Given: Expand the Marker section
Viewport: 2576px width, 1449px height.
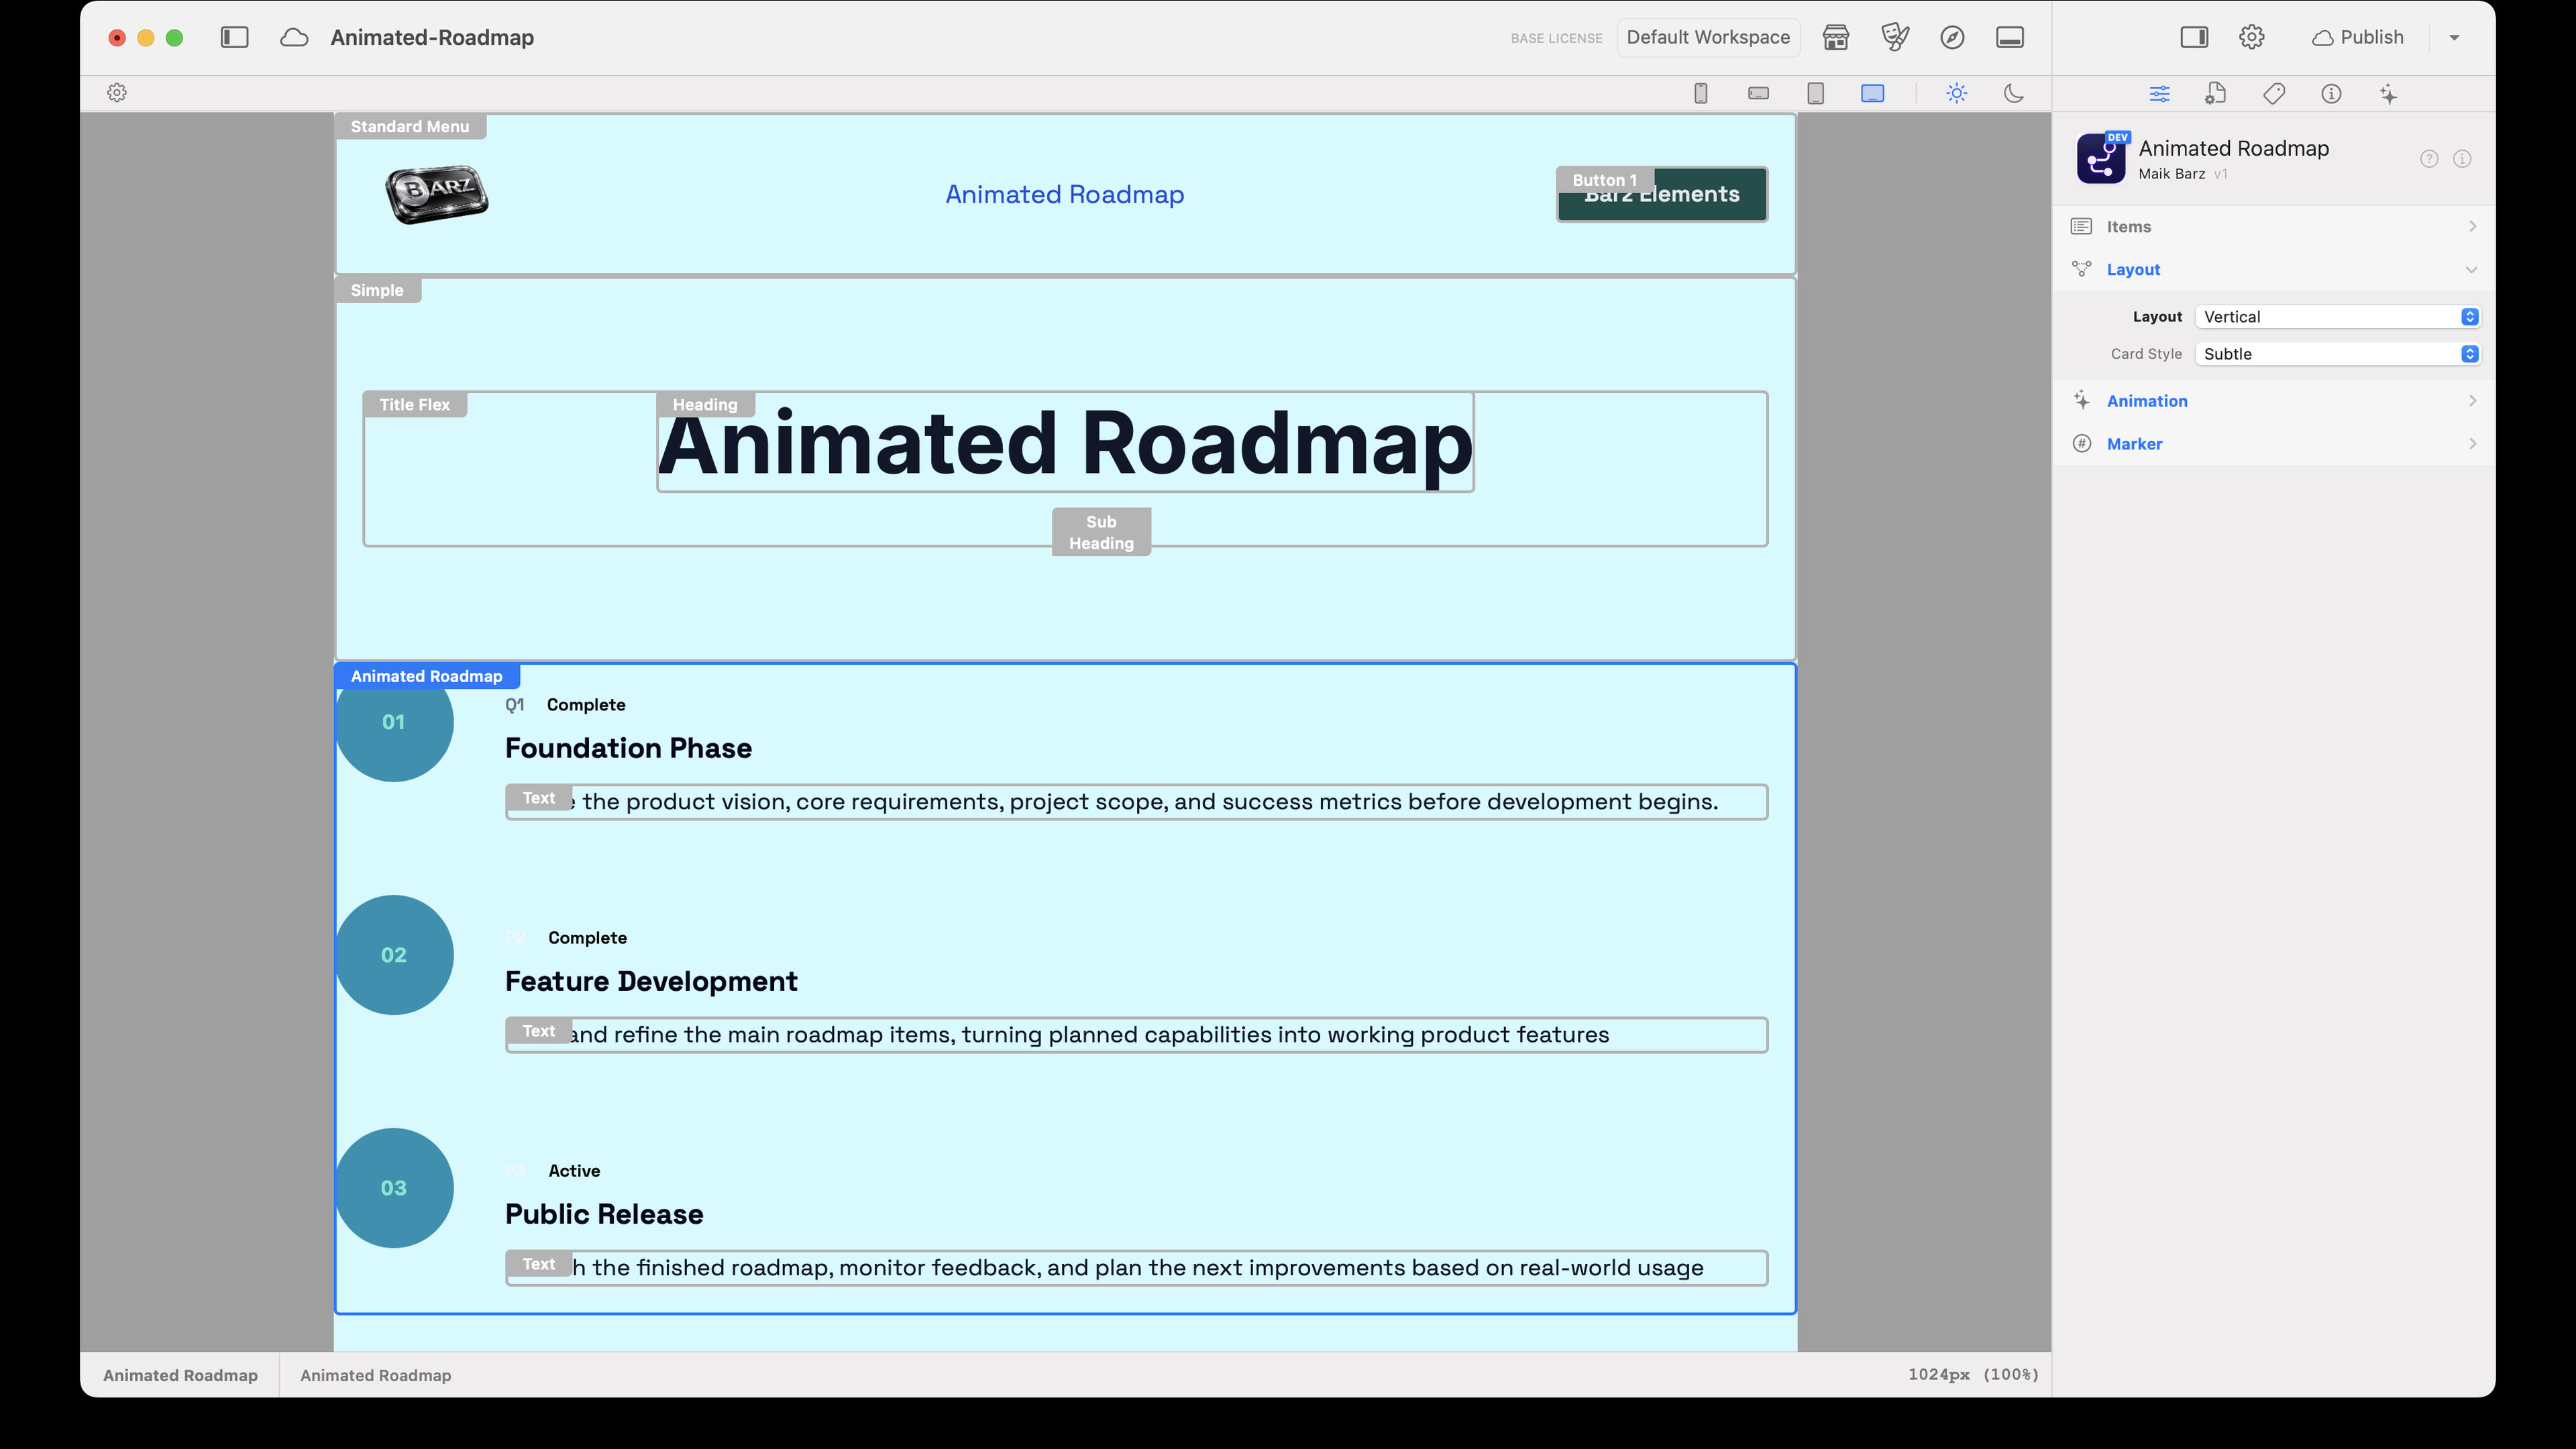Looking at the screenshot, I should (x=2274, y=444).
